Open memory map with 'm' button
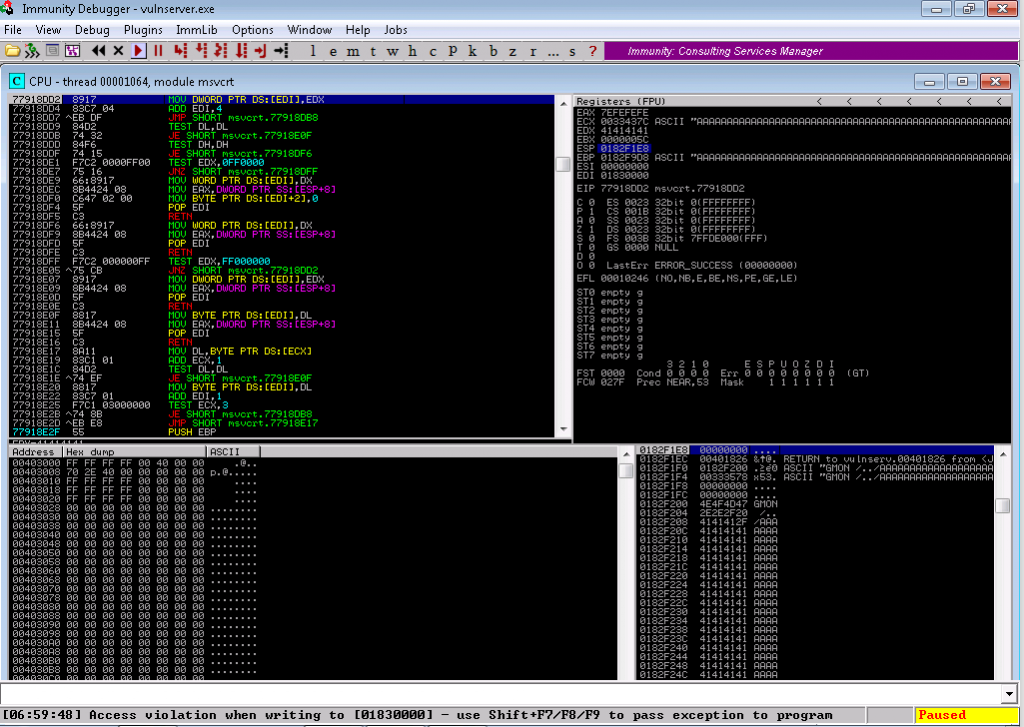This screenshot has height=727, width=1024. point(353,51)
